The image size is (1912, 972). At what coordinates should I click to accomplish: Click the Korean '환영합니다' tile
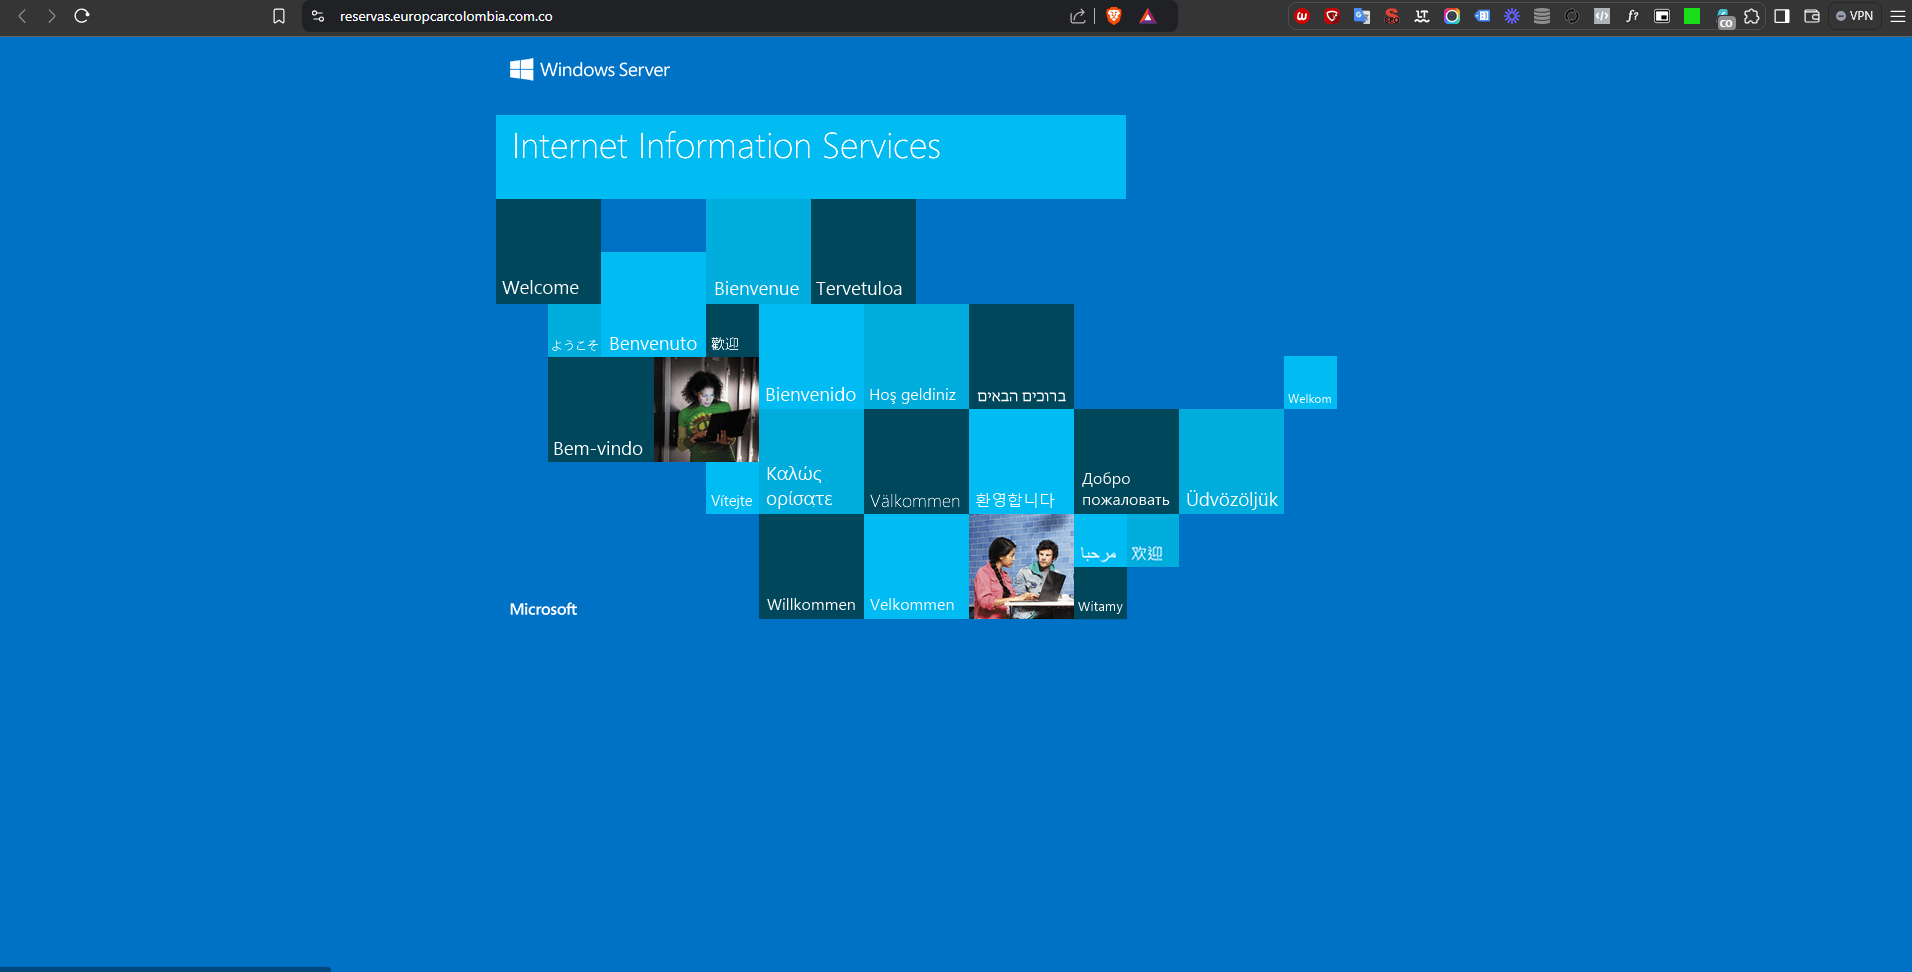click(1021, 461)
